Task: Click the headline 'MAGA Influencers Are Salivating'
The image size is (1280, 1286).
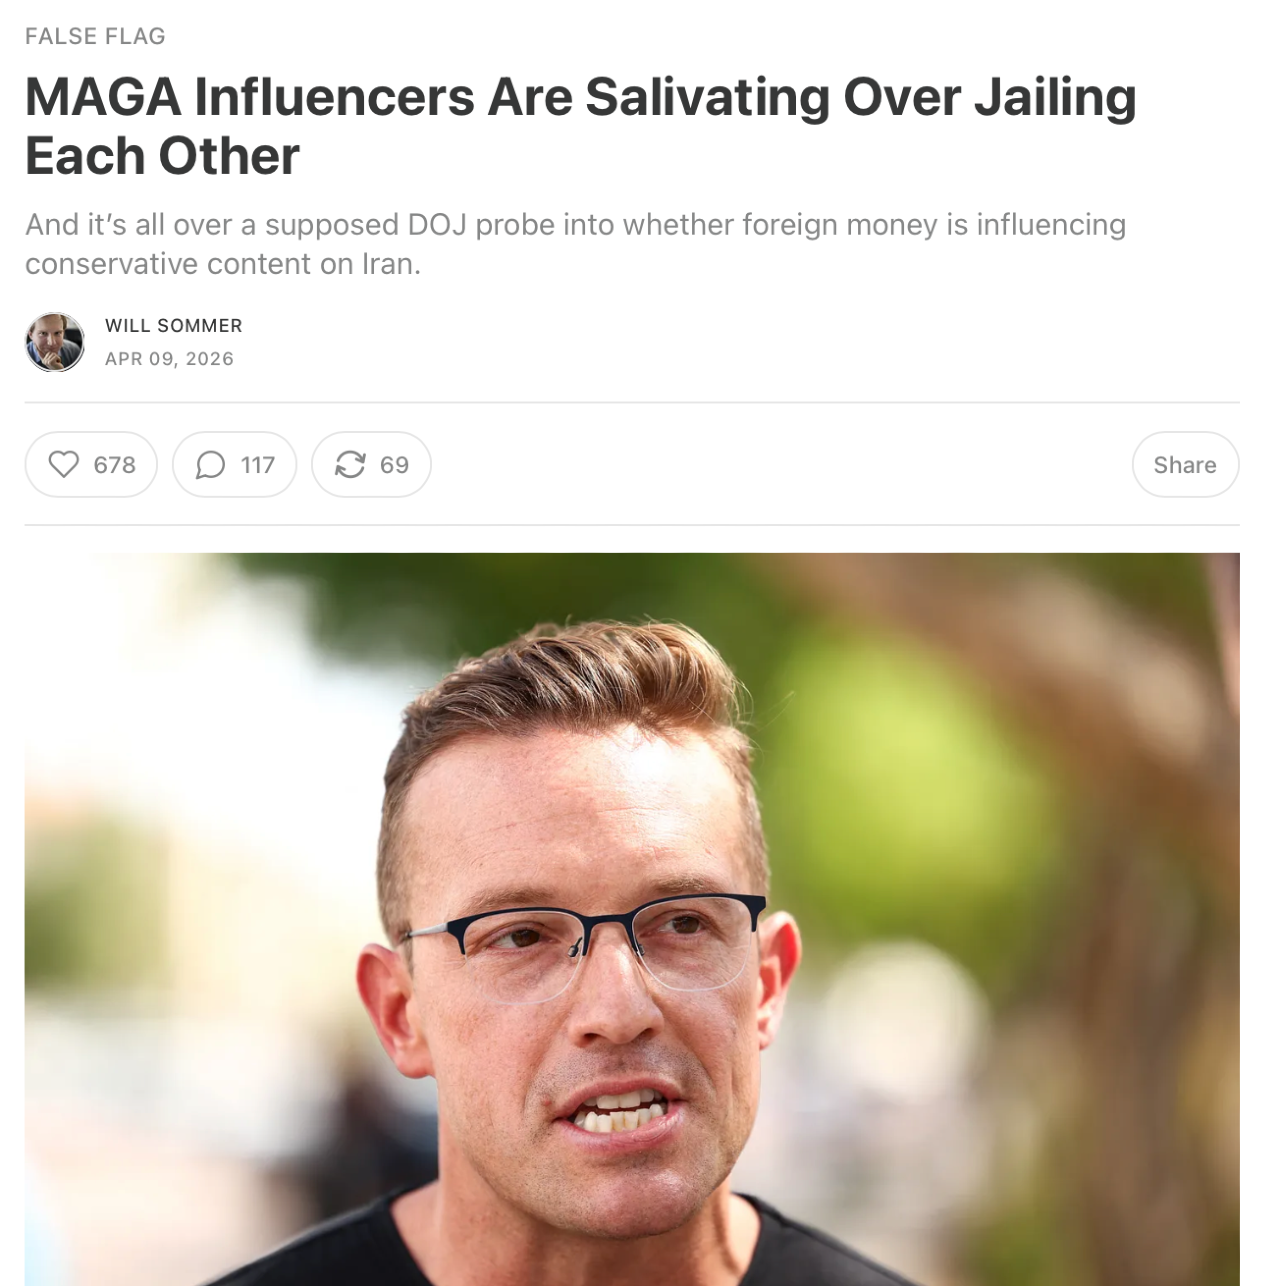Action: coord(428,97)
